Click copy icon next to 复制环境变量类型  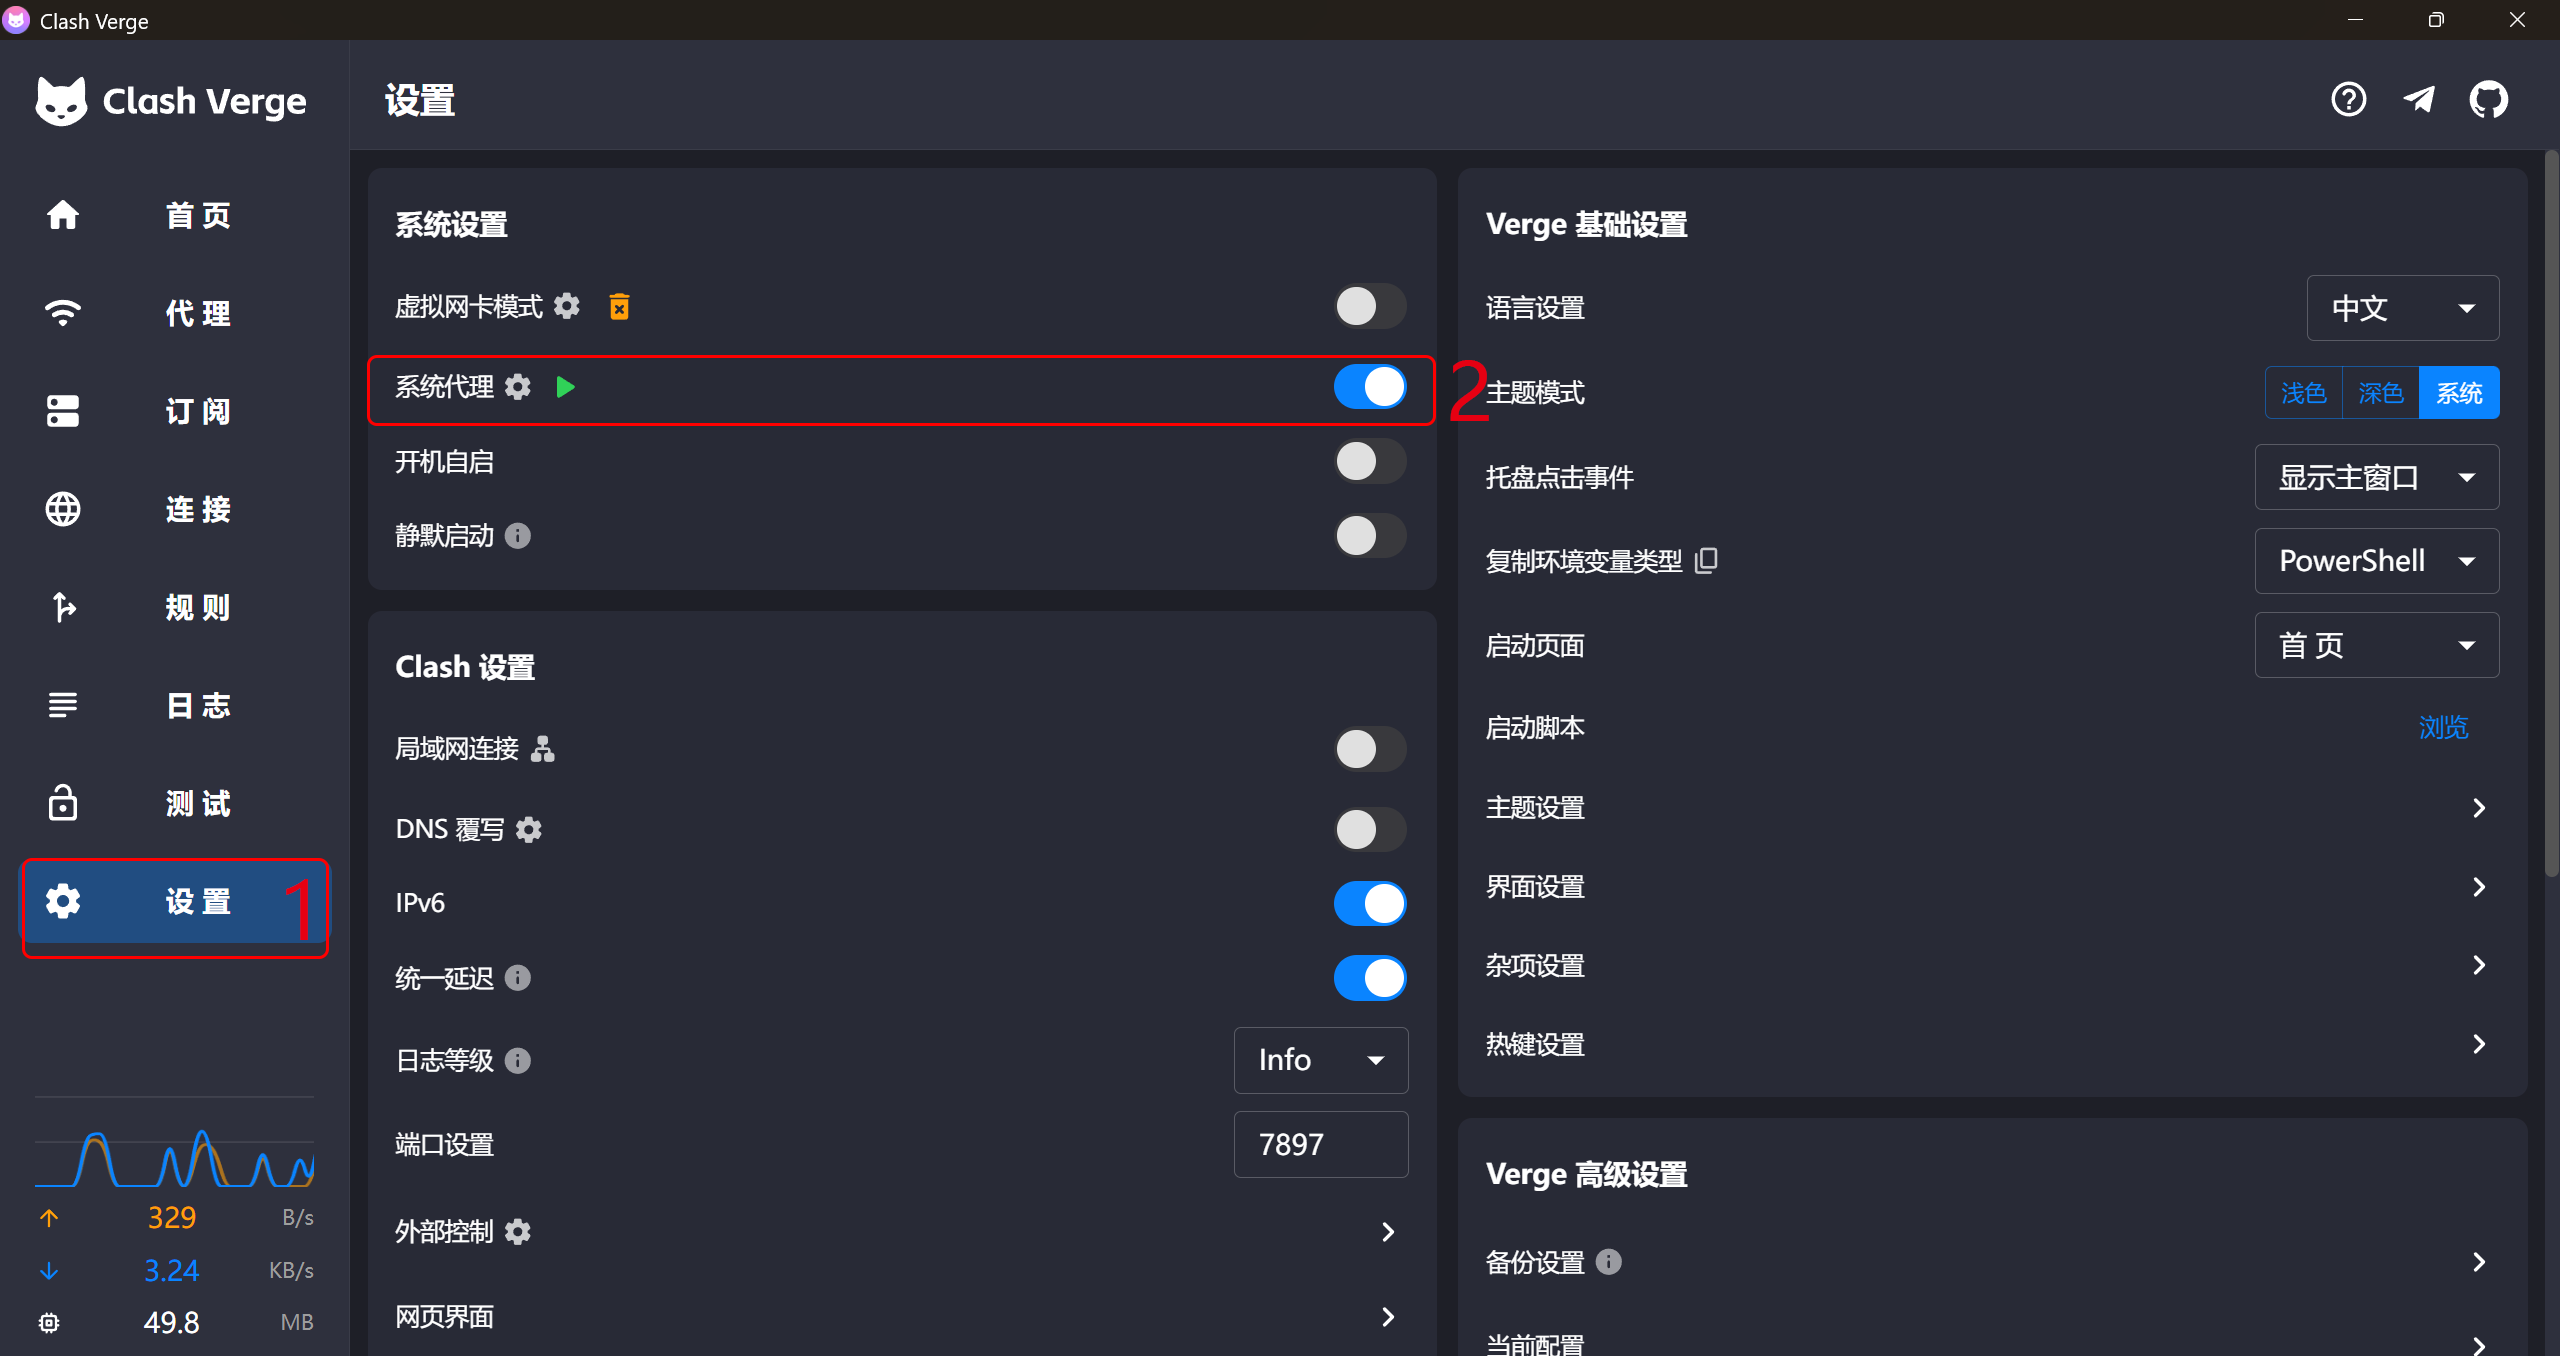(x=1707, y=560)
